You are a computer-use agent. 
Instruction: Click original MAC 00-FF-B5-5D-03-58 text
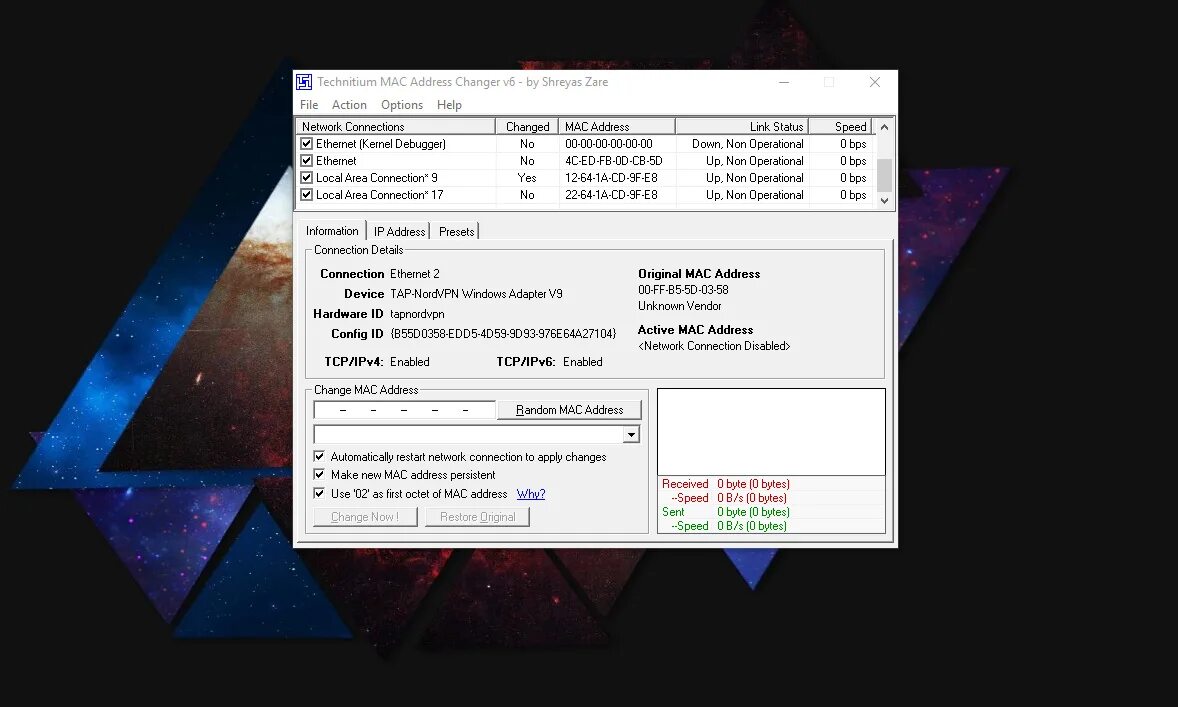pos(683,290)
